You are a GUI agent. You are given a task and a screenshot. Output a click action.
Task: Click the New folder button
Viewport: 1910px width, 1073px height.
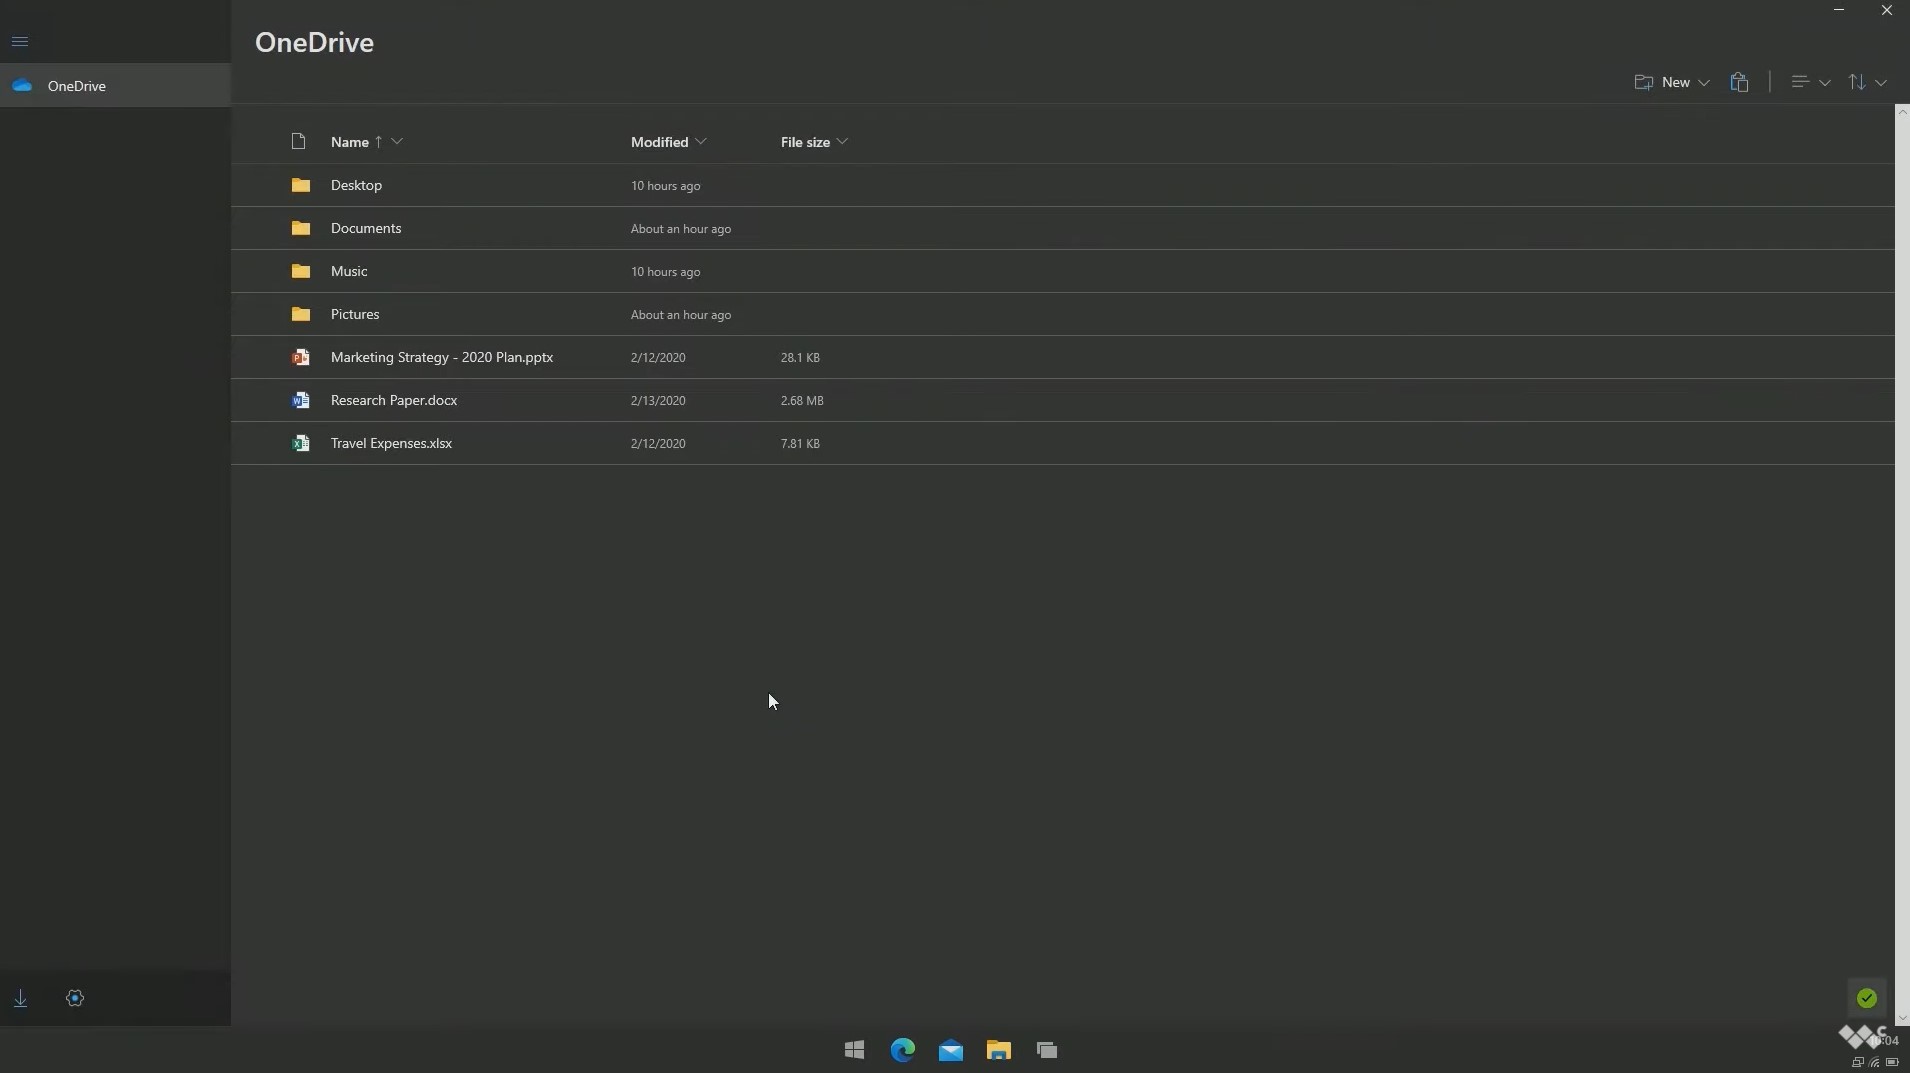coord(1662,82)
